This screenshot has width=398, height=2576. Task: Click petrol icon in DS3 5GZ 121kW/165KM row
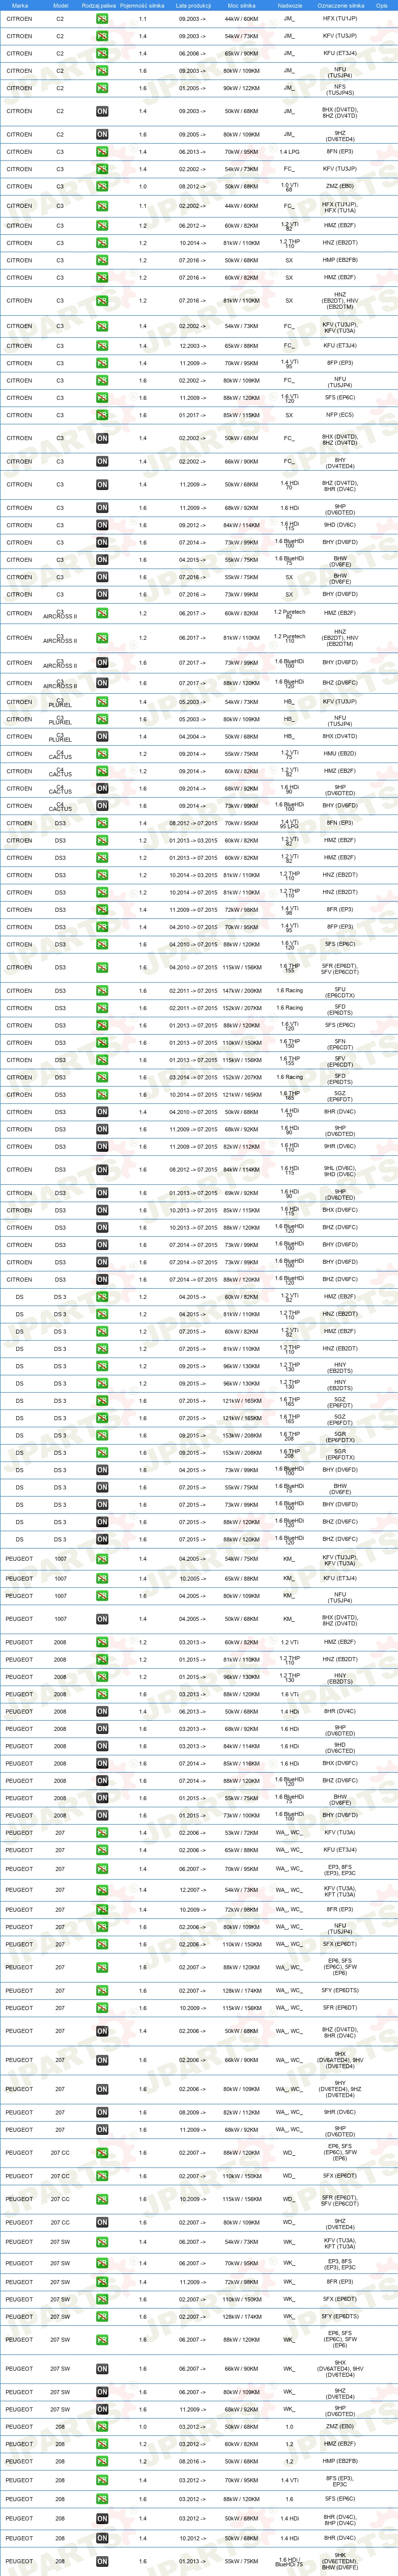(x=102, y=1095)
